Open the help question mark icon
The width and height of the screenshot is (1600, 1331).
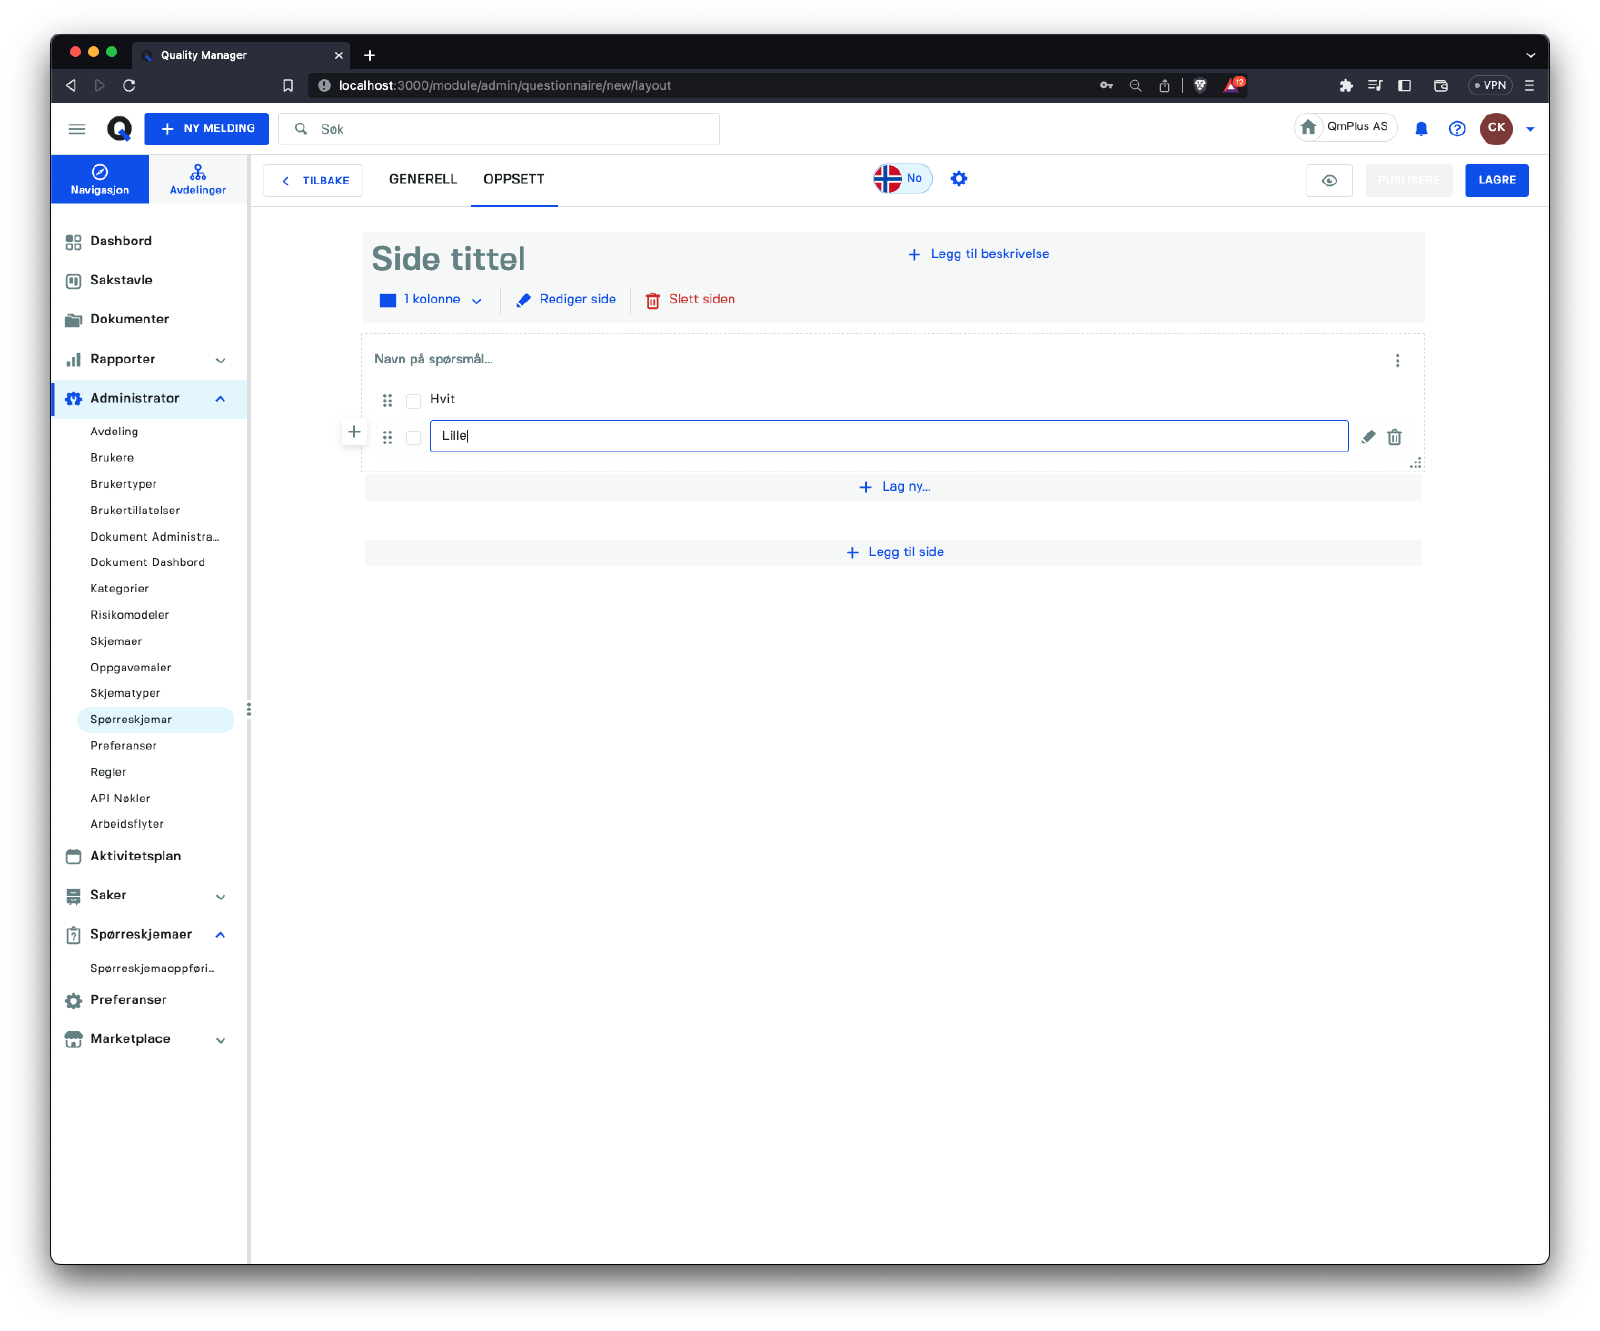pos(1457,129)
